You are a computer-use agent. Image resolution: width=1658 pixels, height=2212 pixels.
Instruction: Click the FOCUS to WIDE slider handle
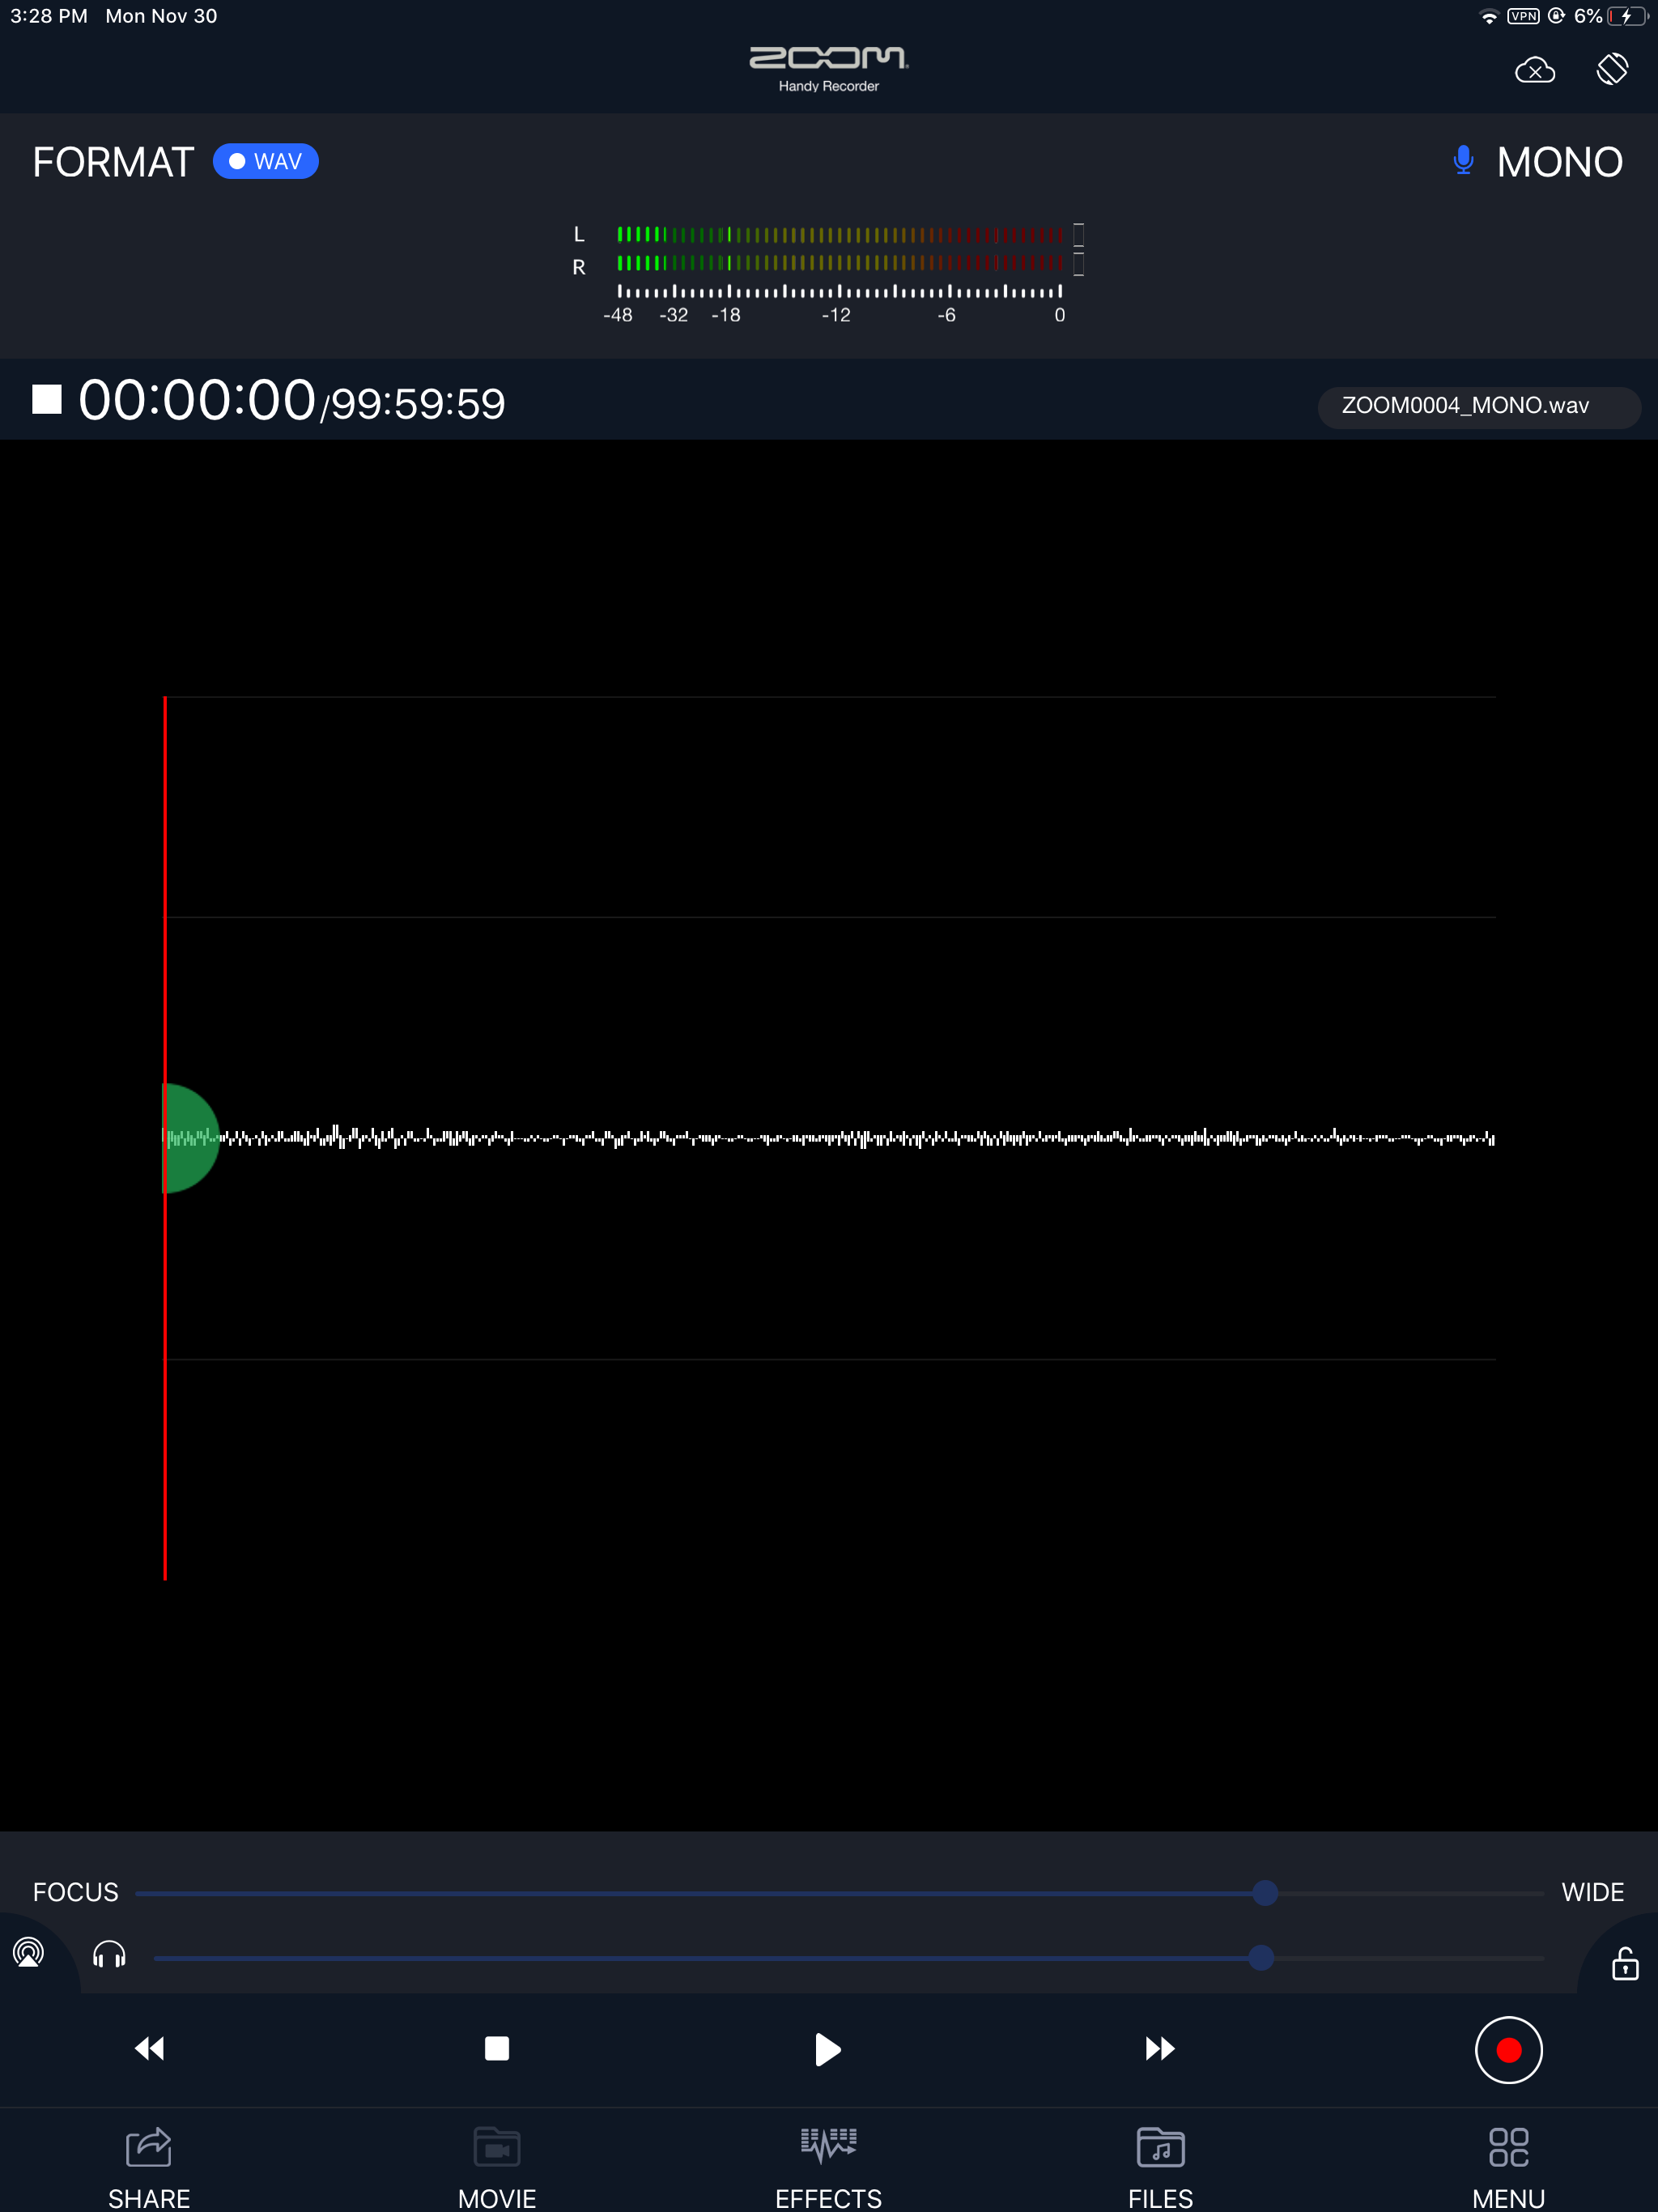1265,1892
